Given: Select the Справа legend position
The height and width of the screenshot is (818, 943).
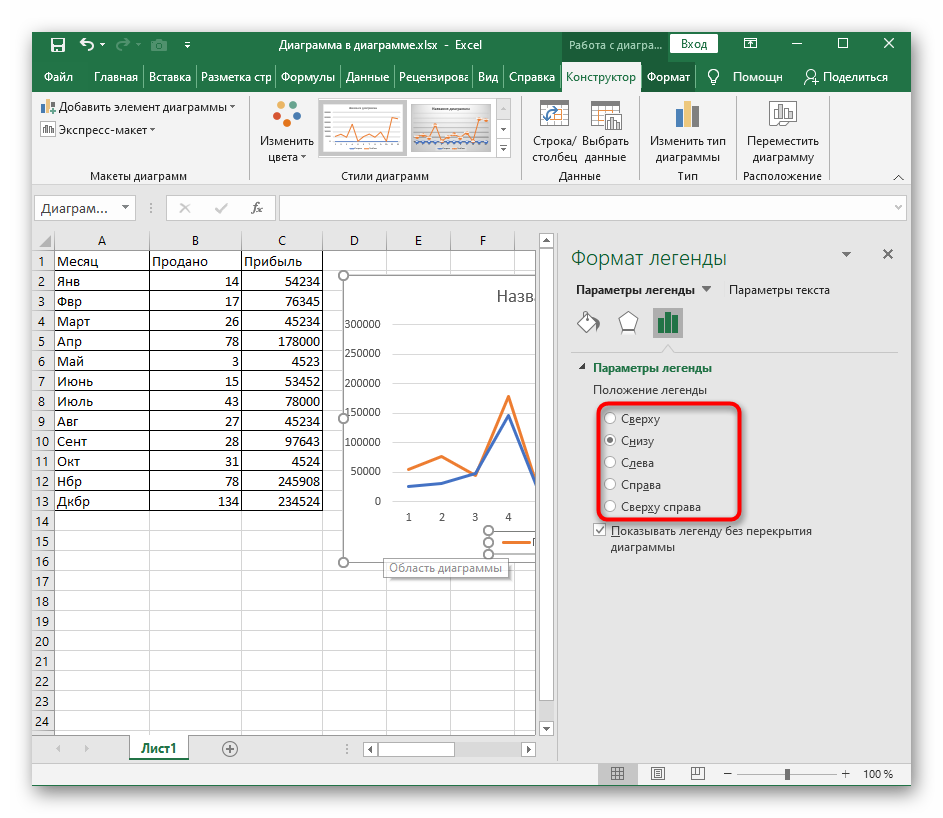Looking at the screenshot, I should tap(611, 485).
